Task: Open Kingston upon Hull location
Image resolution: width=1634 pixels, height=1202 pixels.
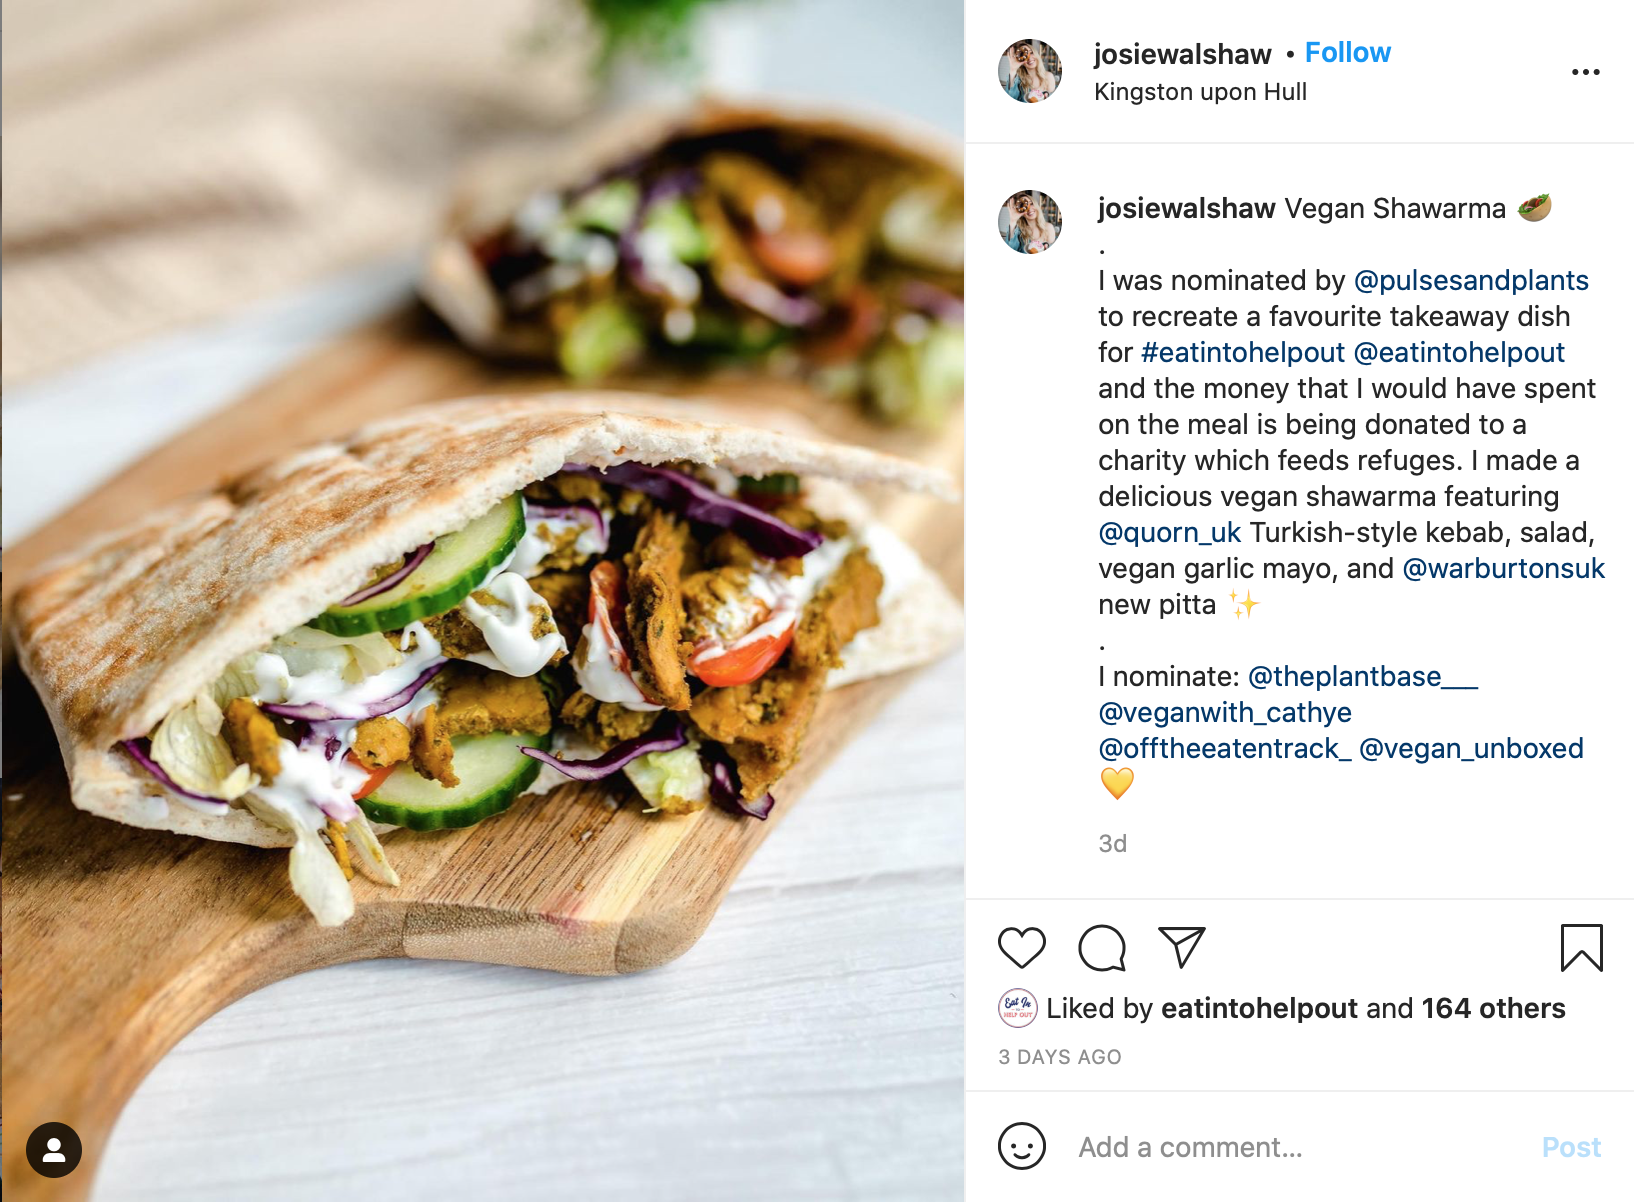Action: coord(1200,92)
